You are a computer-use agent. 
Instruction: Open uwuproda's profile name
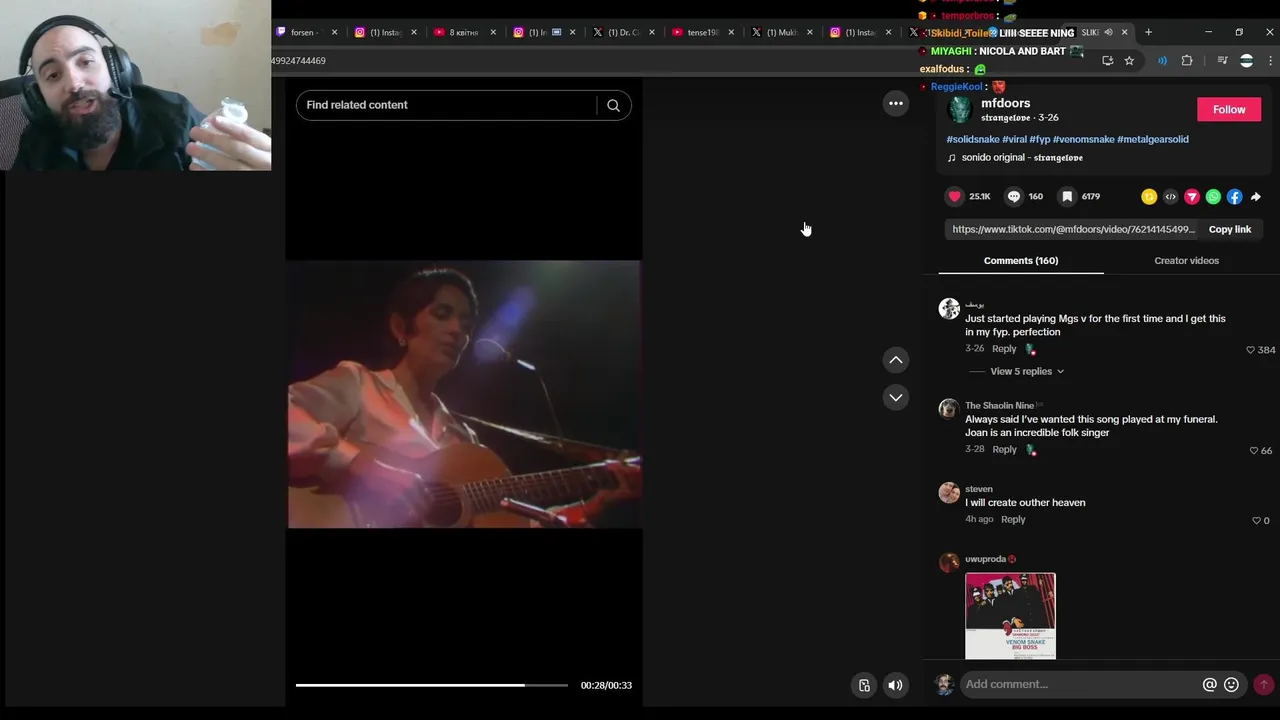click(x=985, y=559)
